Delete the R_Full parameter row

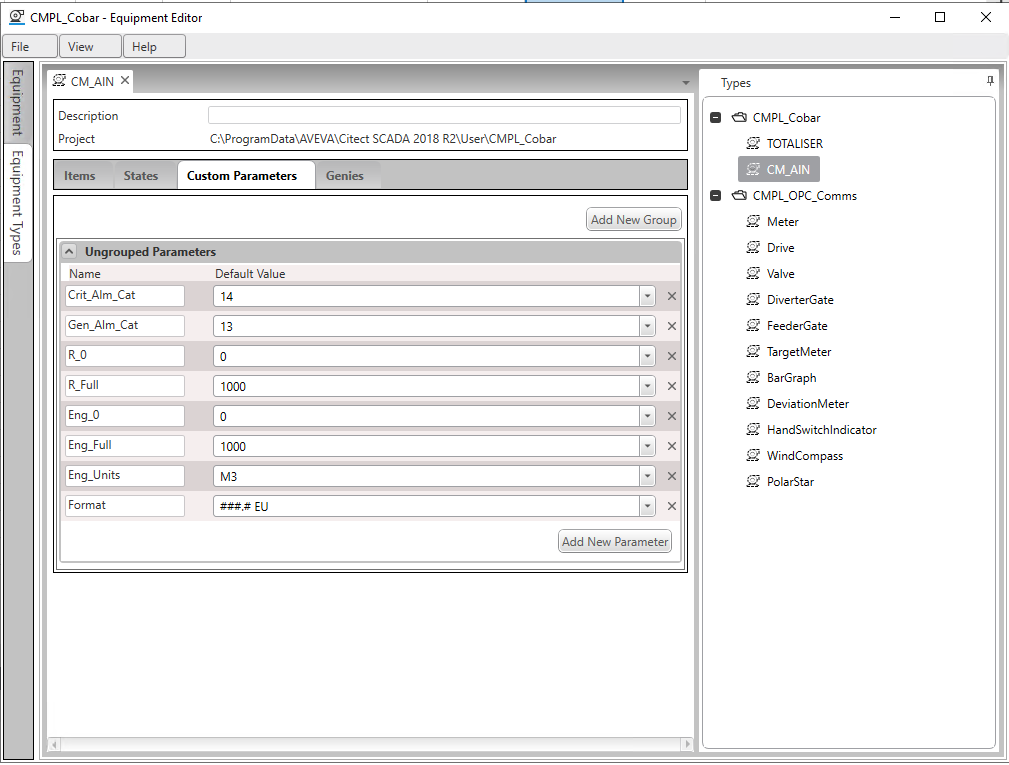(x=672, y=386)
